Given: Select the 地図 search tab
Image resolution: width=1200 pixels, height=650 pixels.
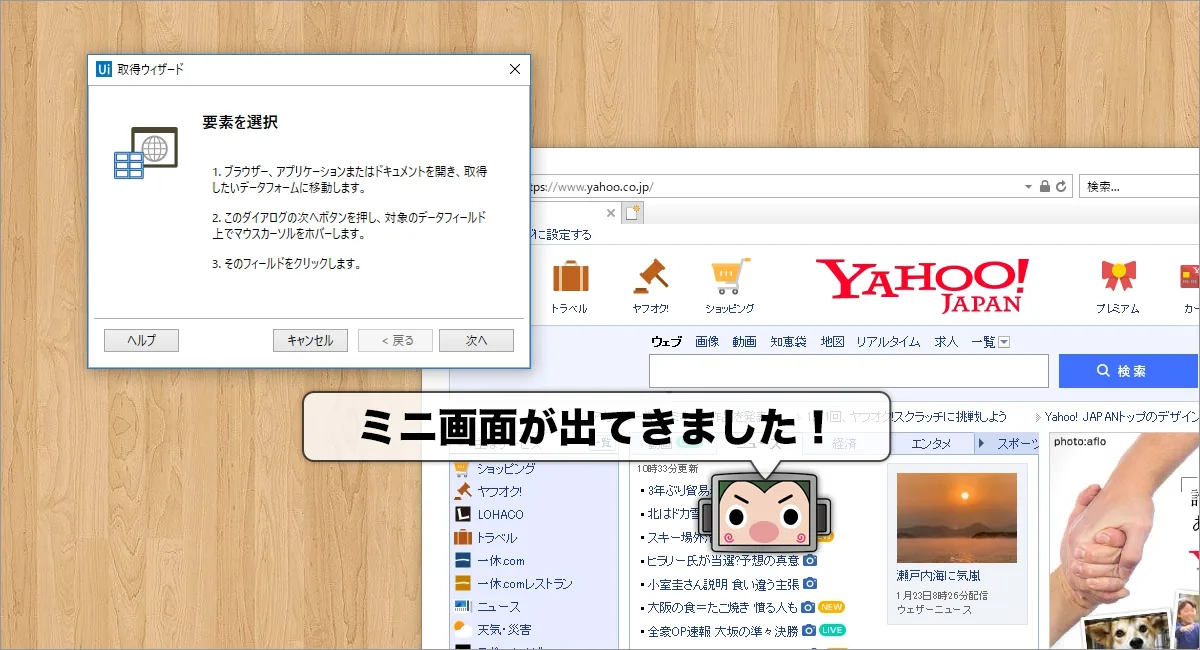Looking at the screenshot, I should pyautogui.click(x=832, y=342).
